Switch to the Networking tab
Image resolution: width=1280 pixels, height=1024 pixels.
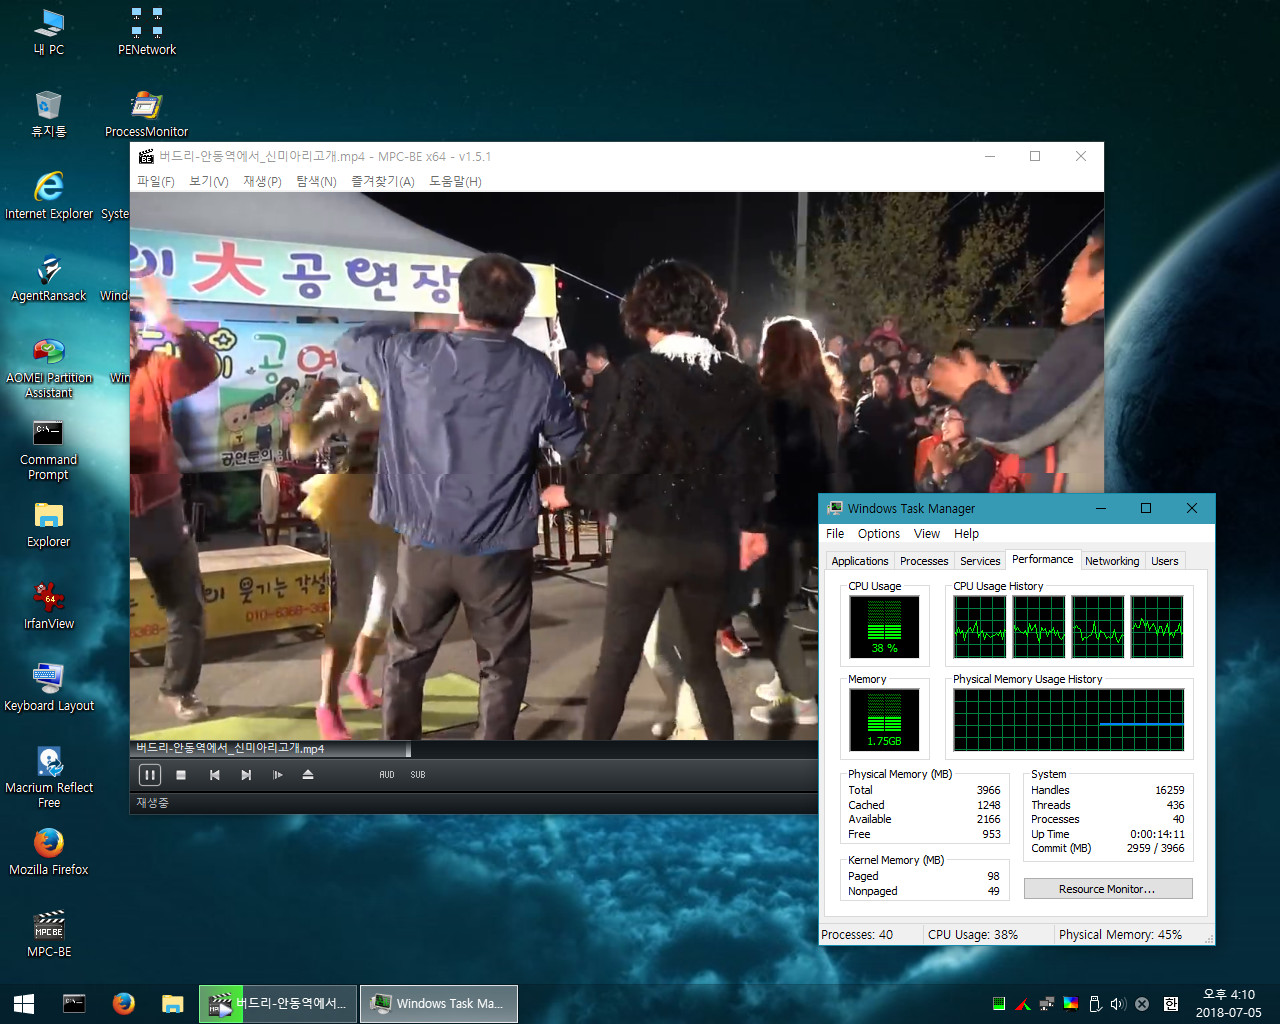[1112, 561]
